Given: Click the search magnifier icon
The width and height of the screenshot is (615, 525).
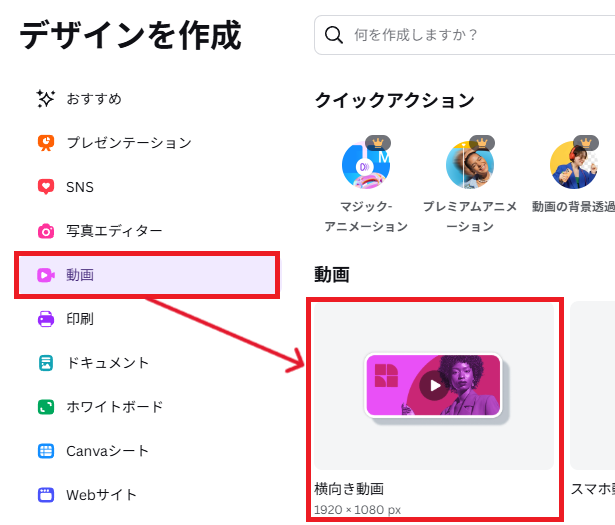Looking at the screenshot, I should point(334,35).
